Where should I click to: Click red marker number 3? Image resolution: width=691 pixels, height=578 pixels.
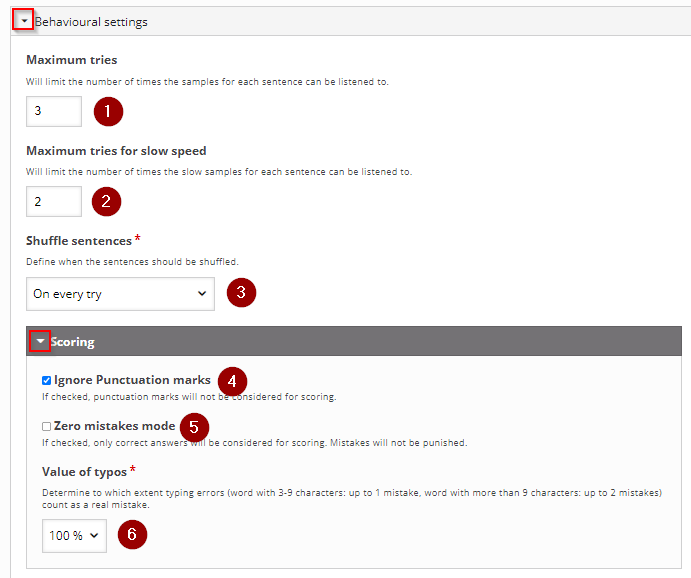click(241, 293)
